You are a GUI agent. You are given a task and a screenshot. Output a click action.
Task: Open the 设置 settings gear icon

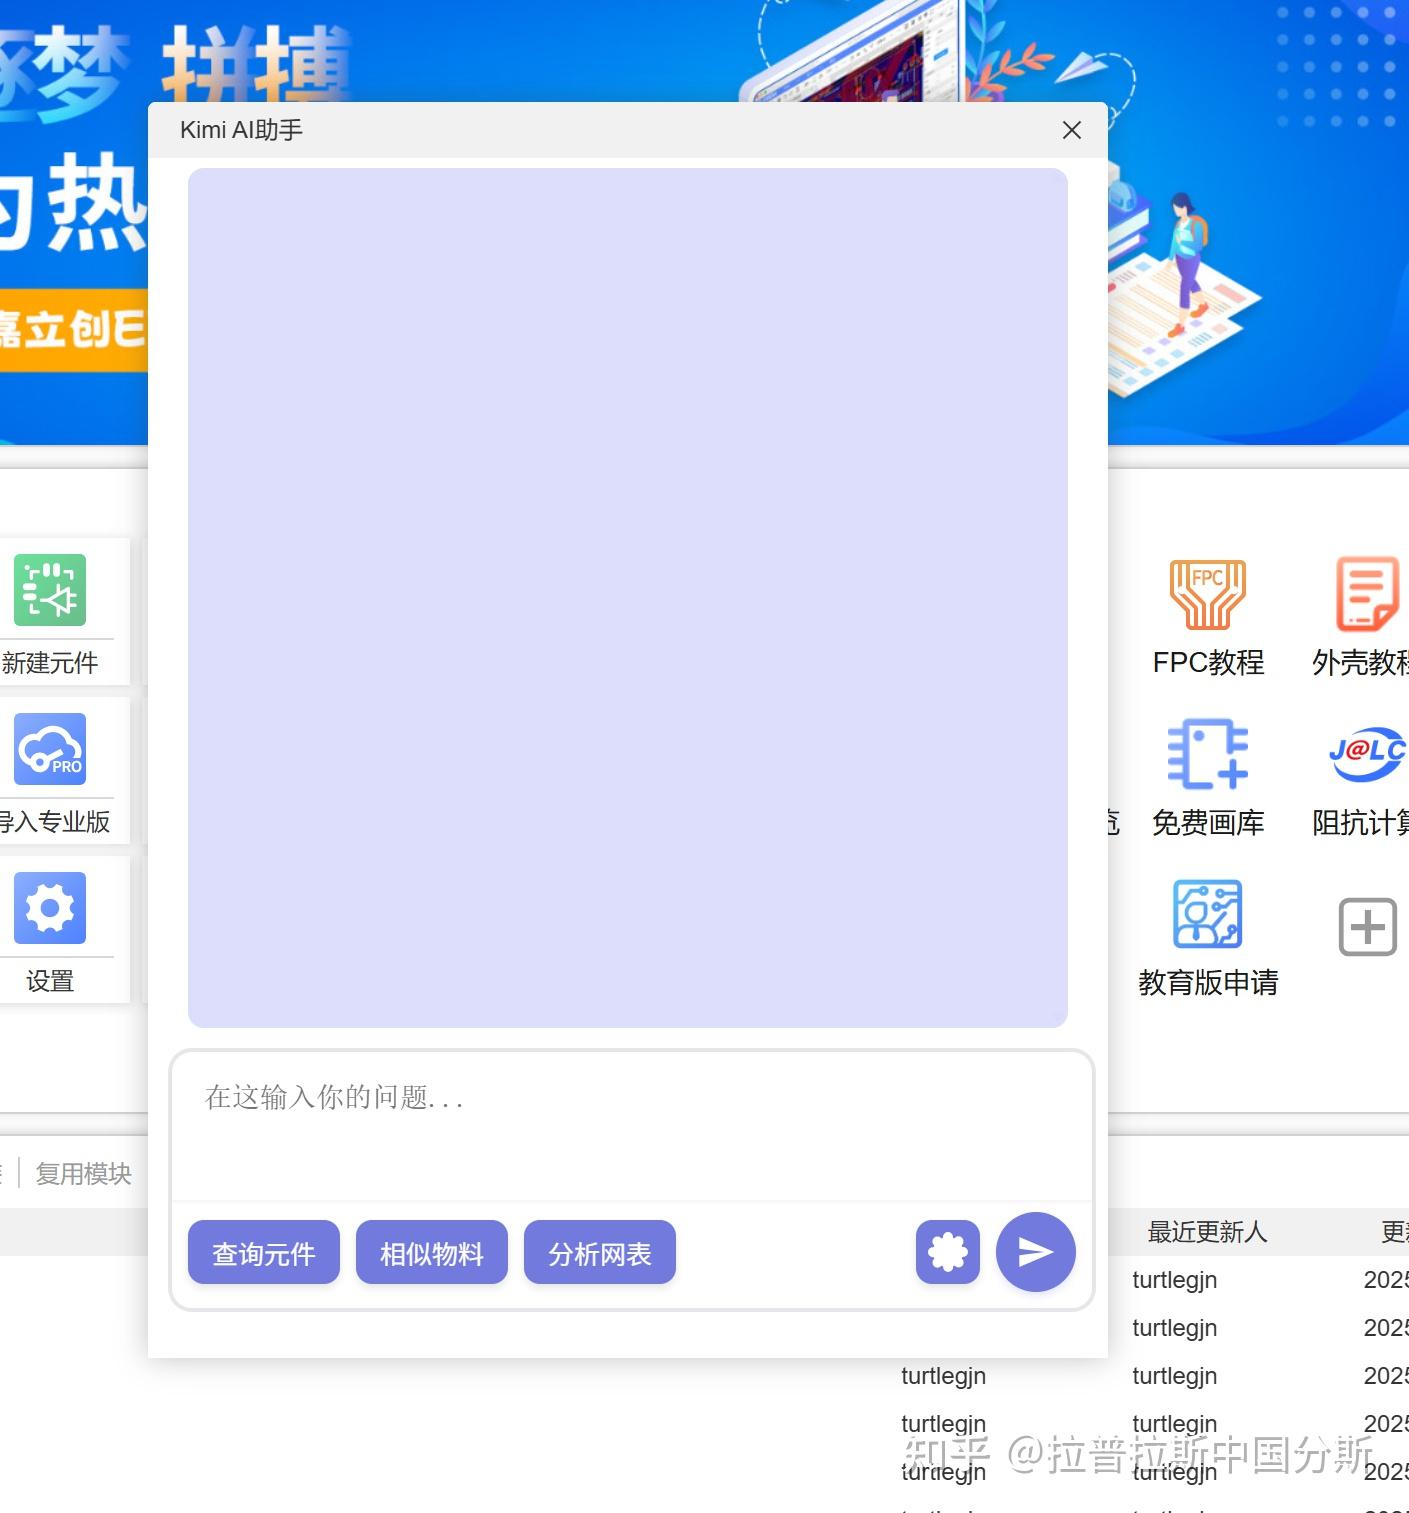[48, 908]
